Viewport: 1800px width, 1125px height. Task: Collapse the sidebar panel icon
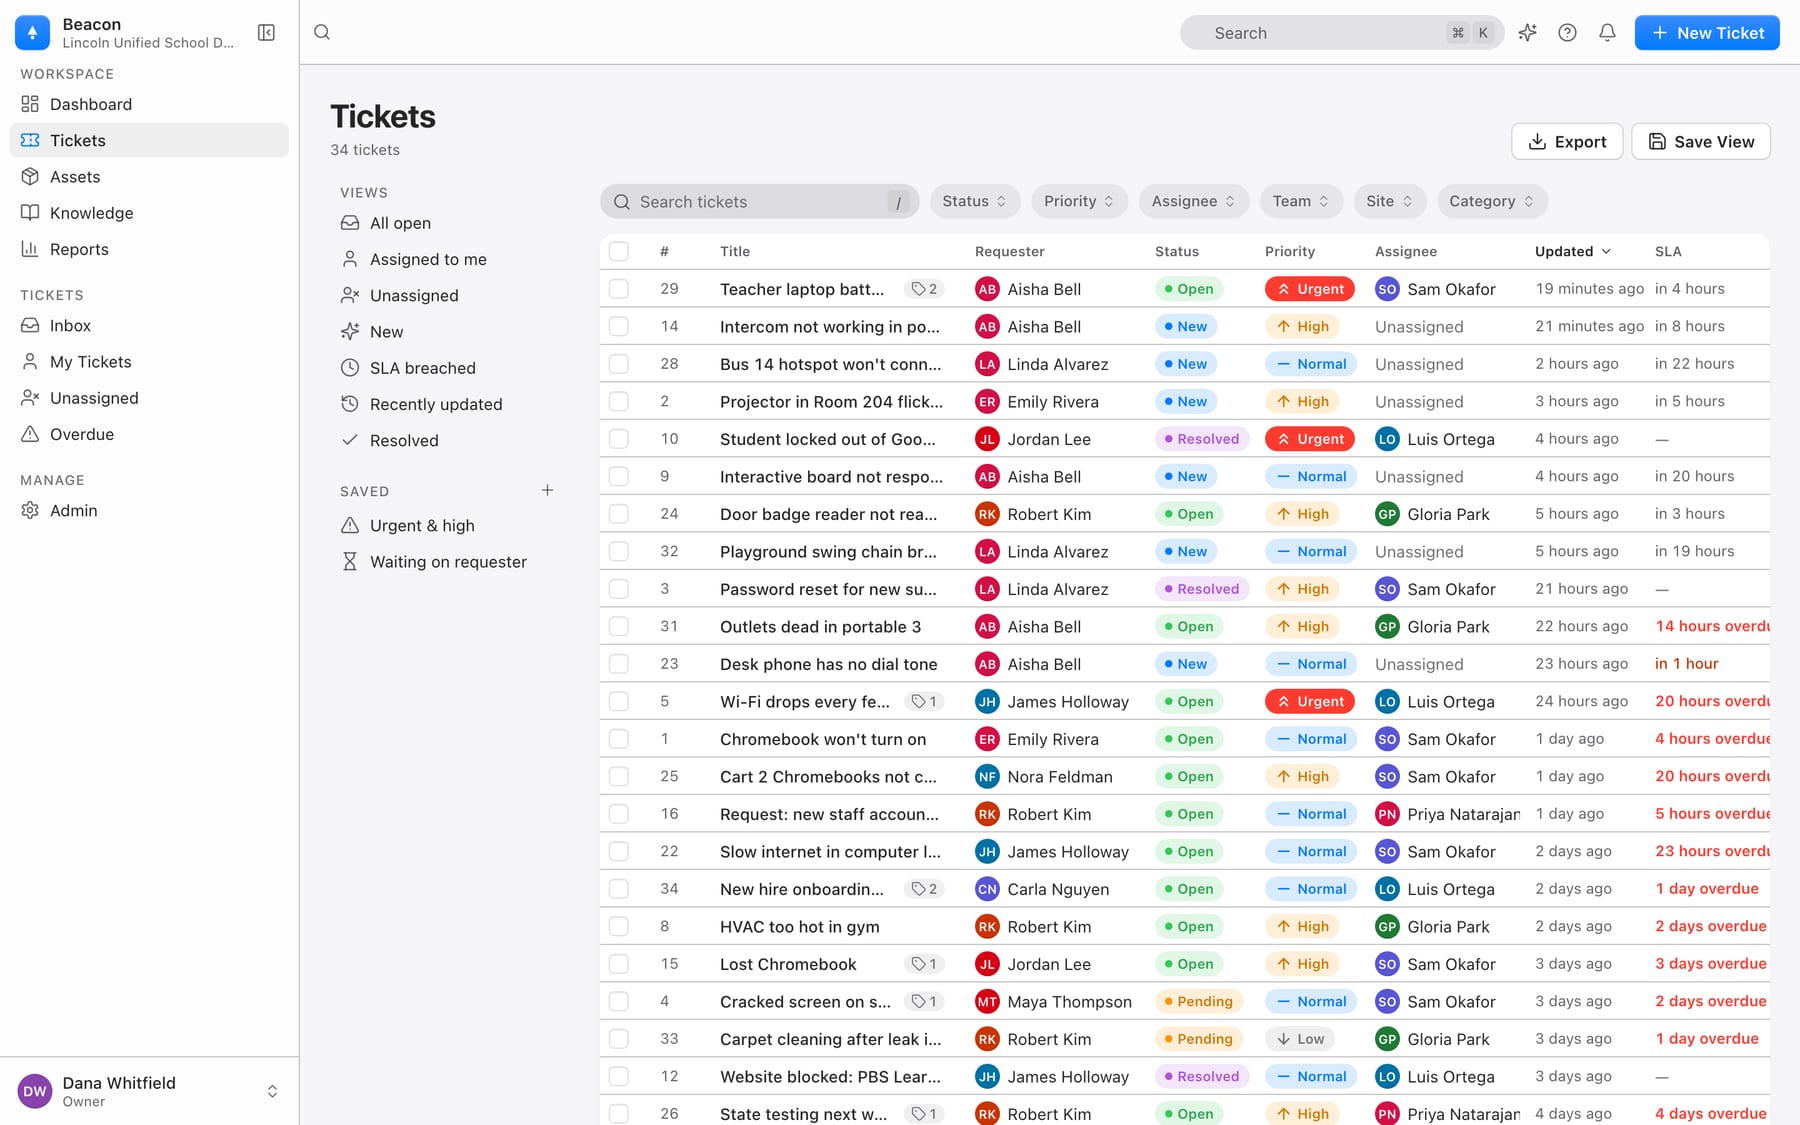266,33
